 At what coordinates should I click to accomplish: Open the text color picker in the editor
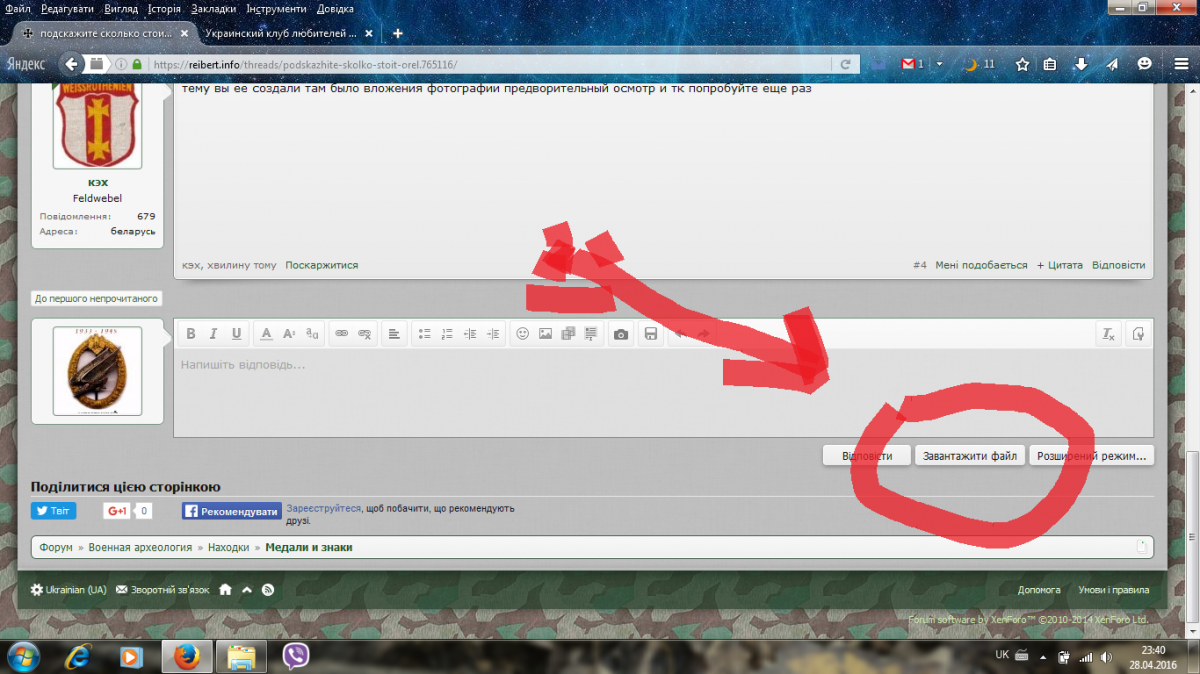[266, 334]
